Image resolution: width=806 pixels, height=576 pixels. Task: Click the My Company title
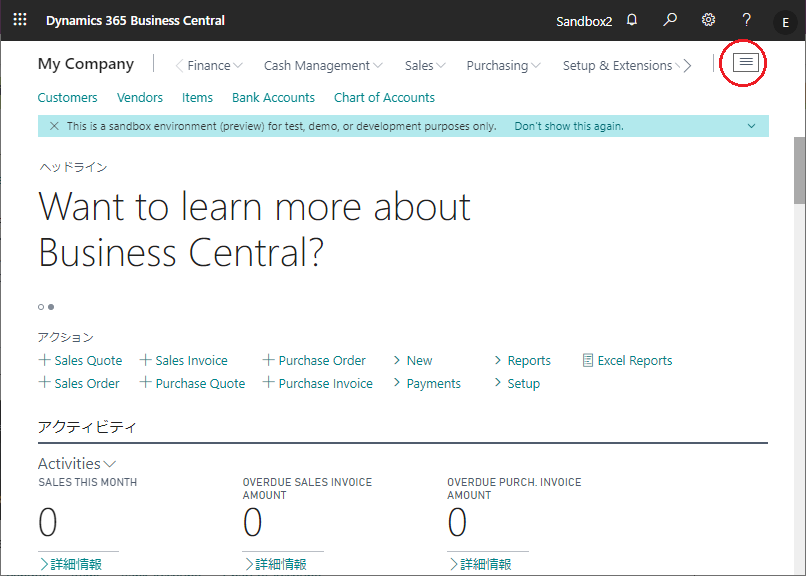point(86,64)
